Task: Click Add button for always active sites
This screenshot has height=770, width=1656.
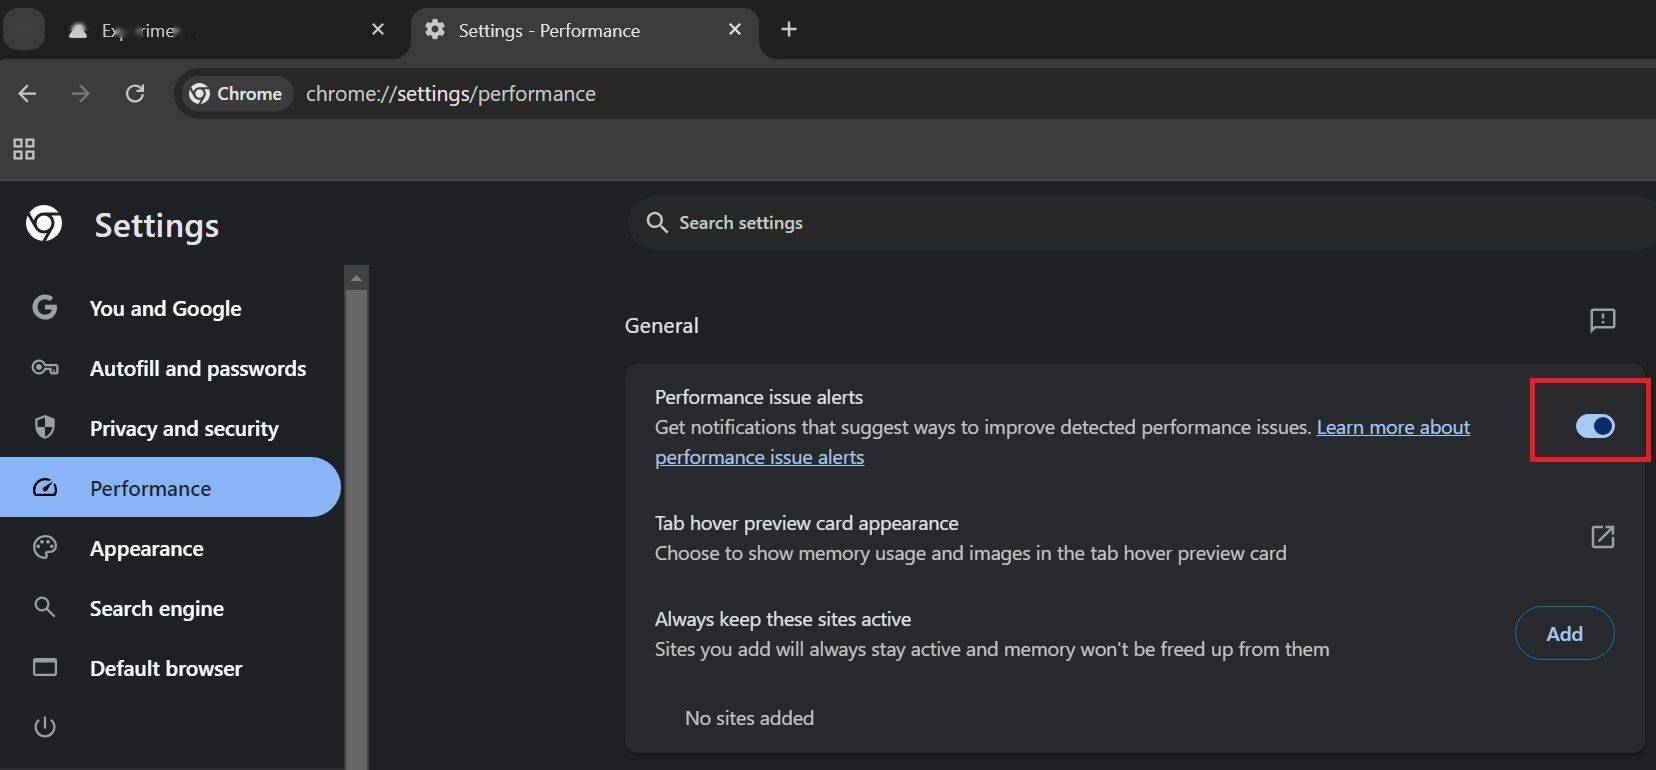Action: 1564,633
